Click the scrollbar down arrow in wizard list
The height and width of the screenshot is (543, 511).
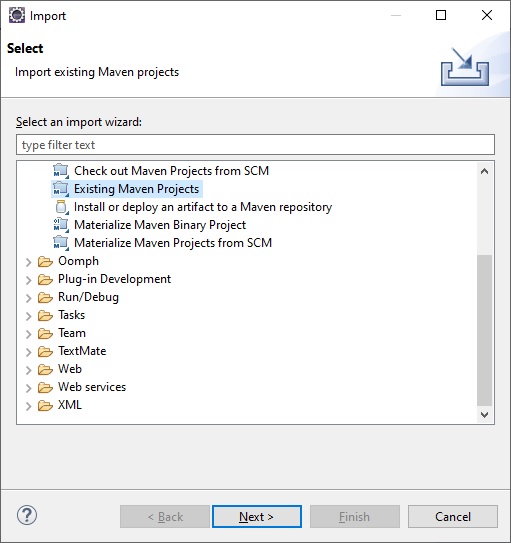(x=484, y=414)
